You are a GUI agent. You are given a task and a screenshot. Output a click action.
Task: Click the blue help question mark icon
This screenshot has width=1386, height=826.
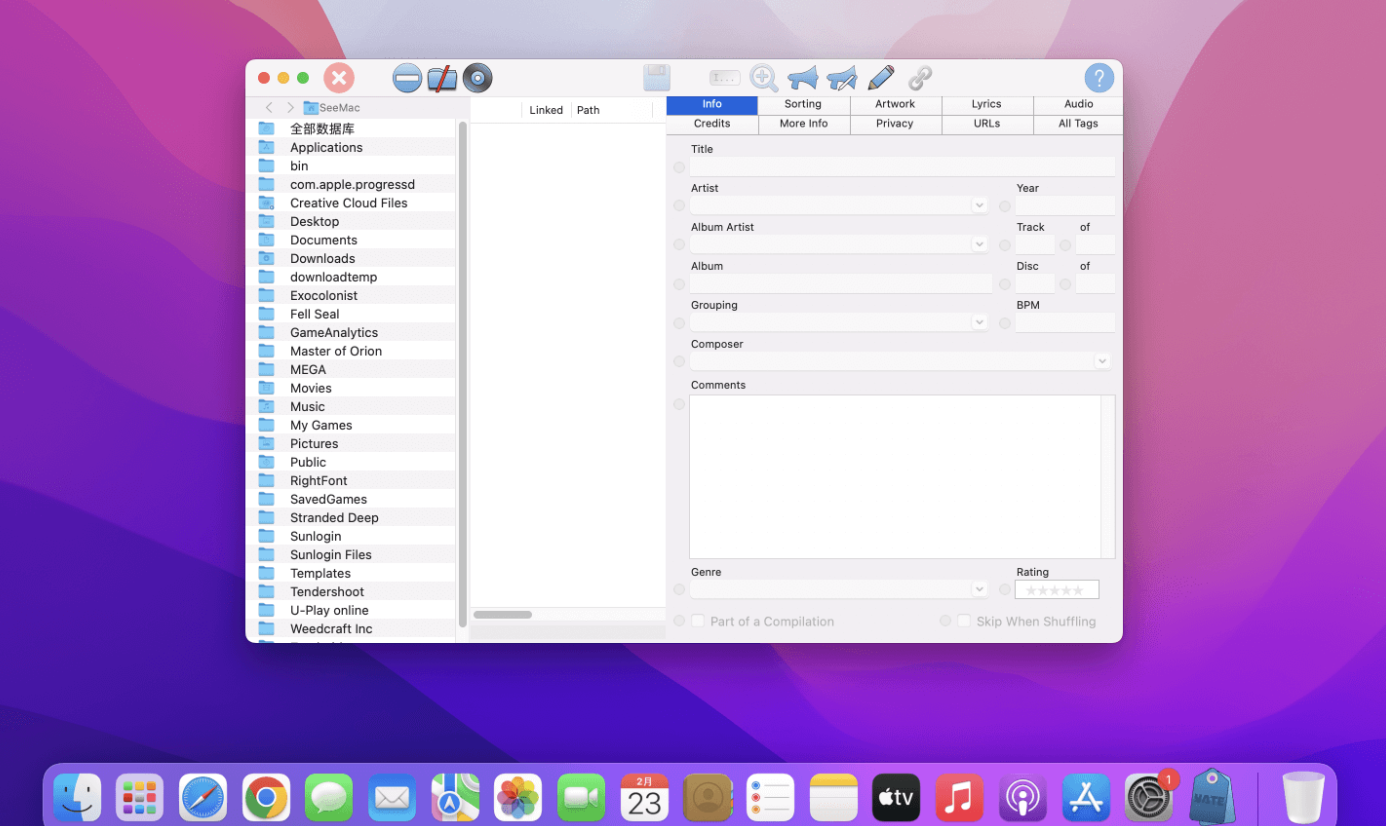click(x=1098, y=78)
